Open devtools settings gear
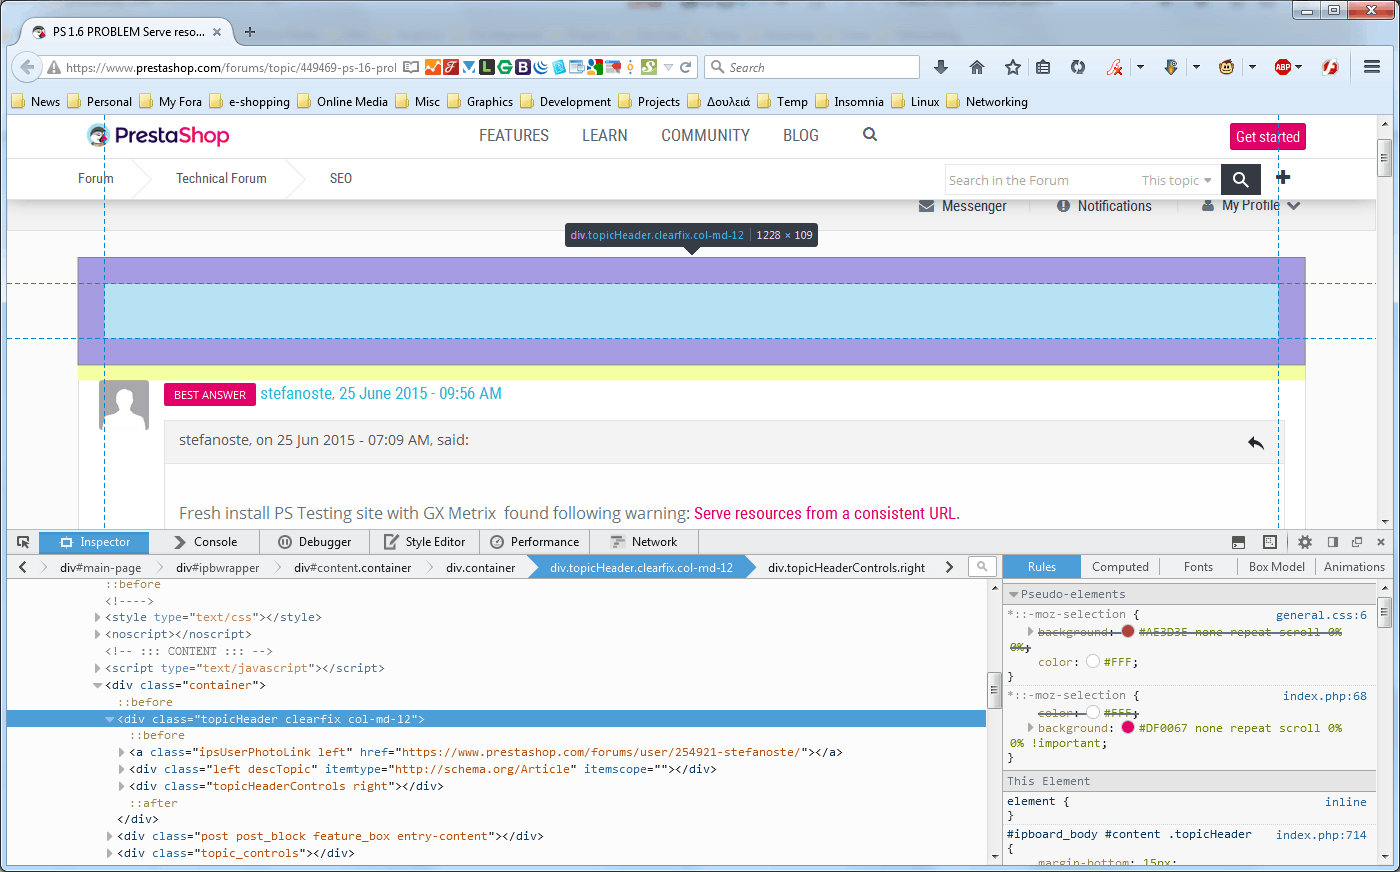The height and width of the screenshot is (872, 1400). tap(1305, 542)
